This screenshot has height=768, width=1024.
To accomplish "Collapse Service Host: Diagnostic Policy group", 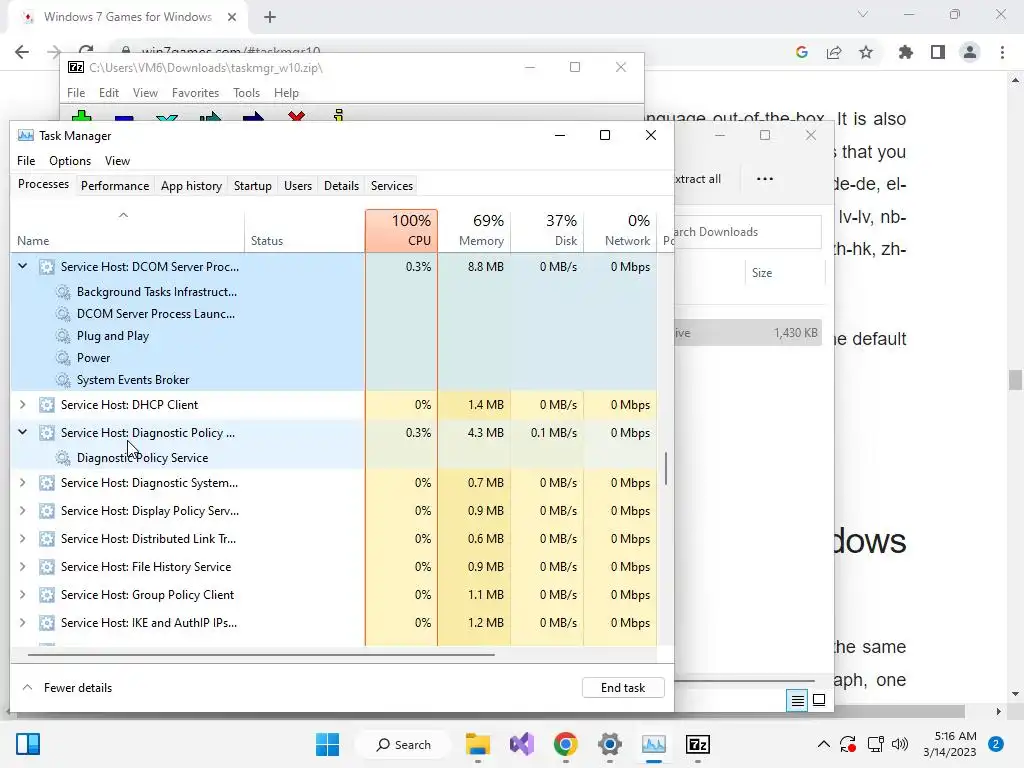I will 23,432.
